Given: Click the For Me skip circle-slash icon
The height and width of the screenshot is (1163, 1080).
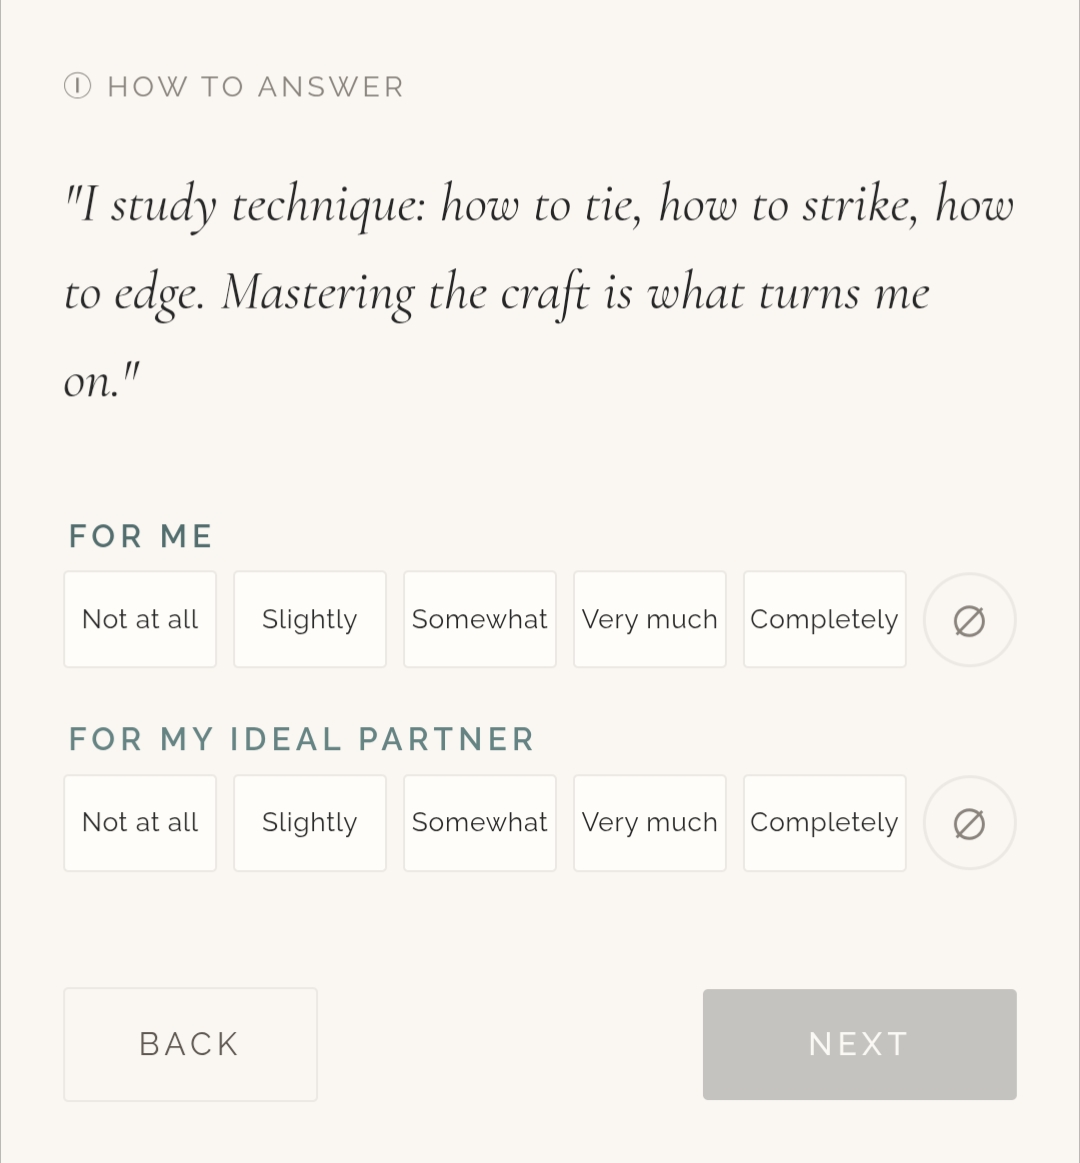Looking at the screenshot, I should point(969,621).
